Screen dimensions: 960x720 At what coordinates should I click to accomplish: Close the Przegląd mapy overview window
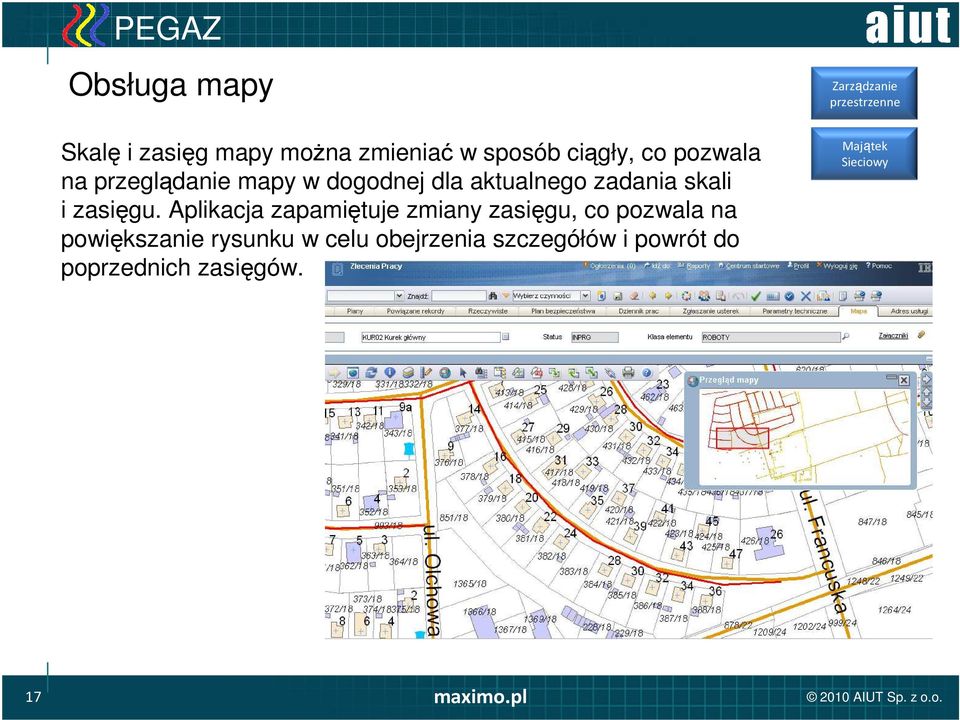tap(904, 380)
